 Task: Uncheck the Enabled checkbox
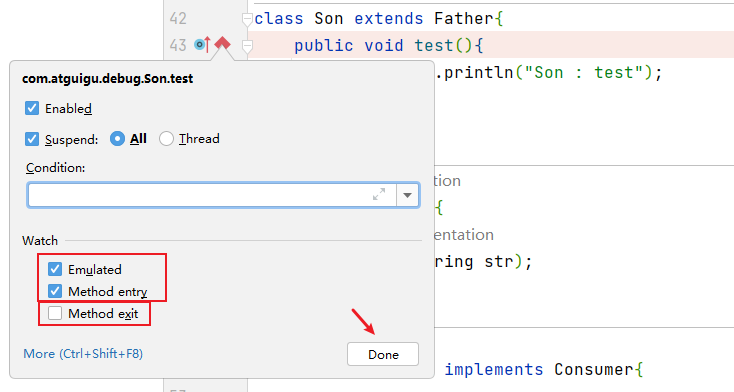coord(32,108)
